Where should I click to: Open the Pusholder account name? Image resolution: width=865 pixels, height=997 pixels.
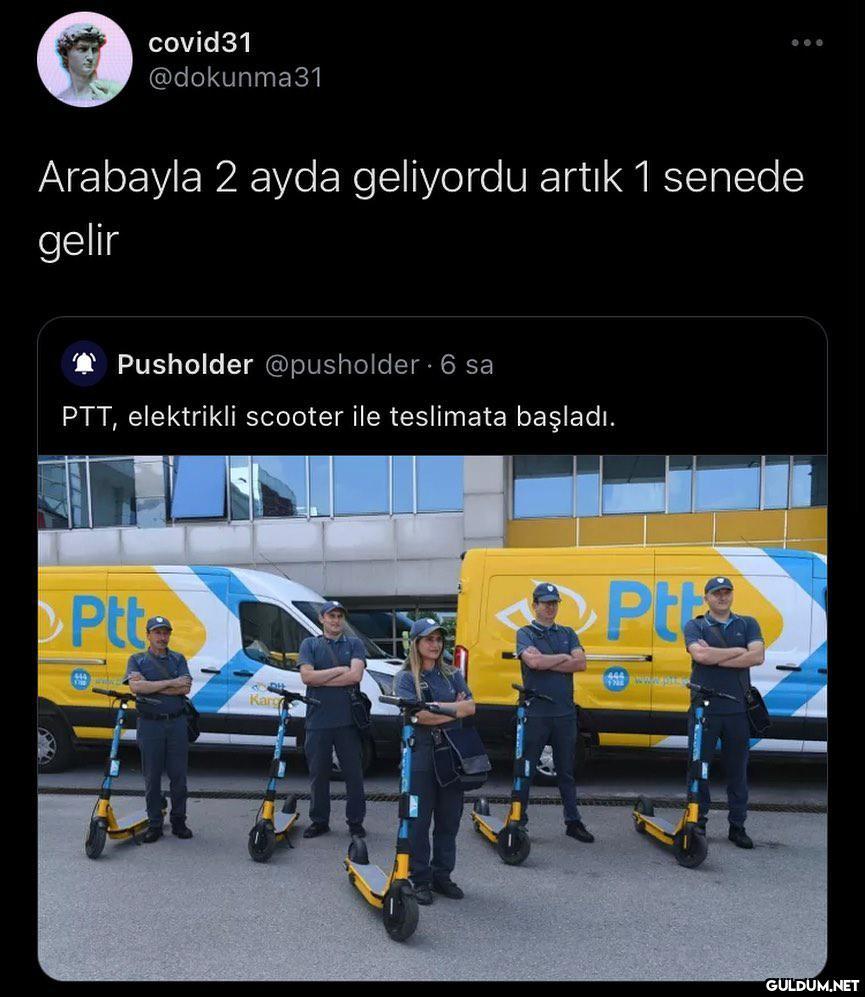pos(185,364)
